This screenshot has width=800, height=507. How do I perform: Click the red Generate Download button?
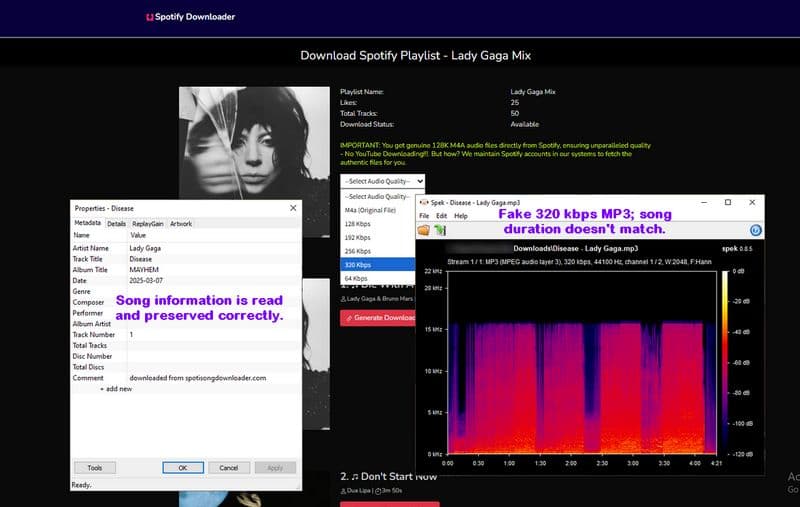pyautogui.click(x=378, y=318)
